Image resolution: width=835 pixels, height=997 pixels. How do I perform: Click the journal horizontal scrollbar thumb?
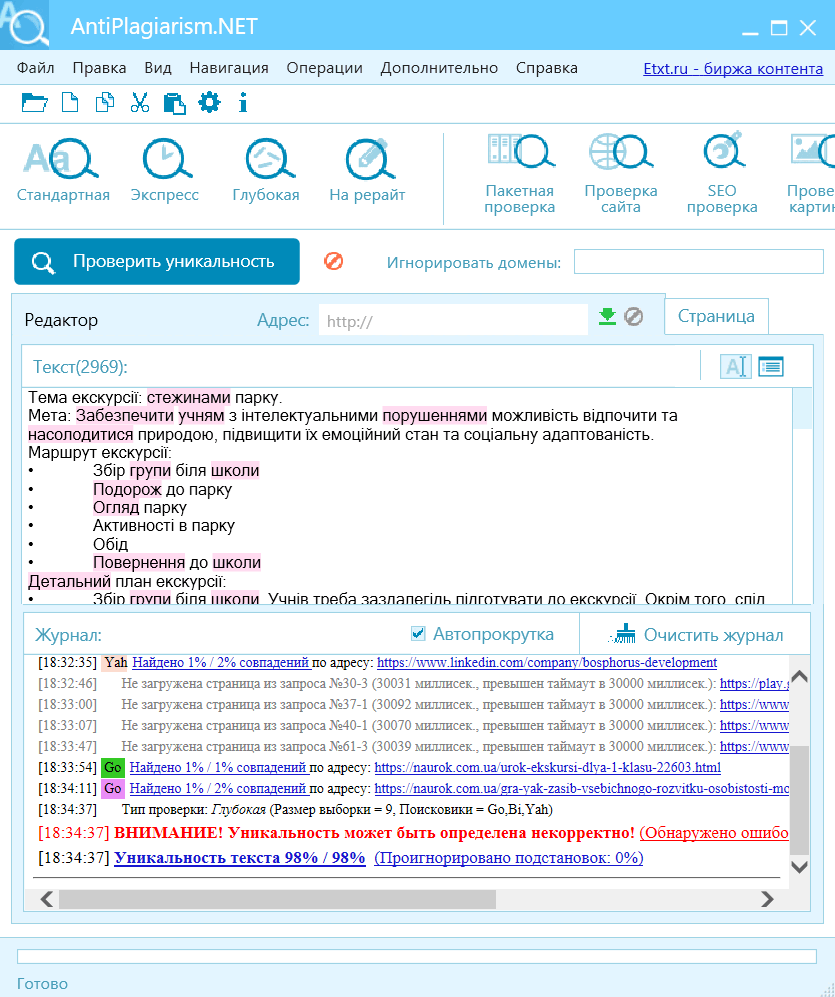click(x=277, y=899)
